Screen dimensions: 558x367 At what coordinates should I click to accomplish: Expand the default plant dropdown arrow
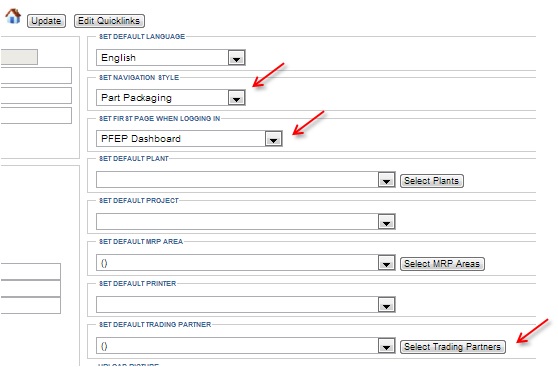tap(386, 180)
